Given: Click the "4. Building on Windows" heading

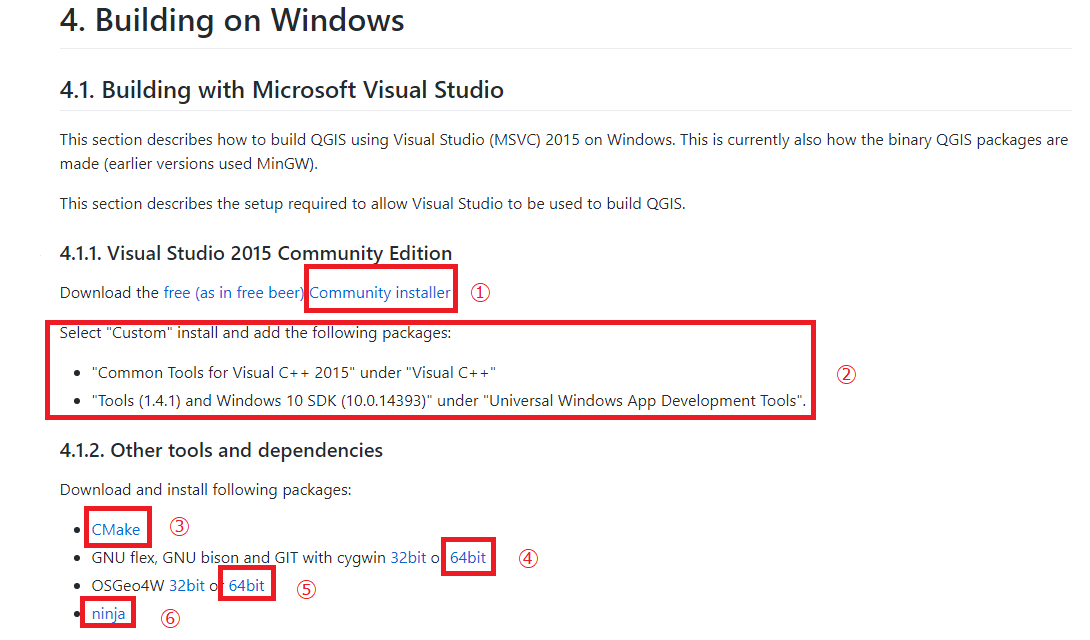Looking at the screenshot, I should click(x=232, y=19).
